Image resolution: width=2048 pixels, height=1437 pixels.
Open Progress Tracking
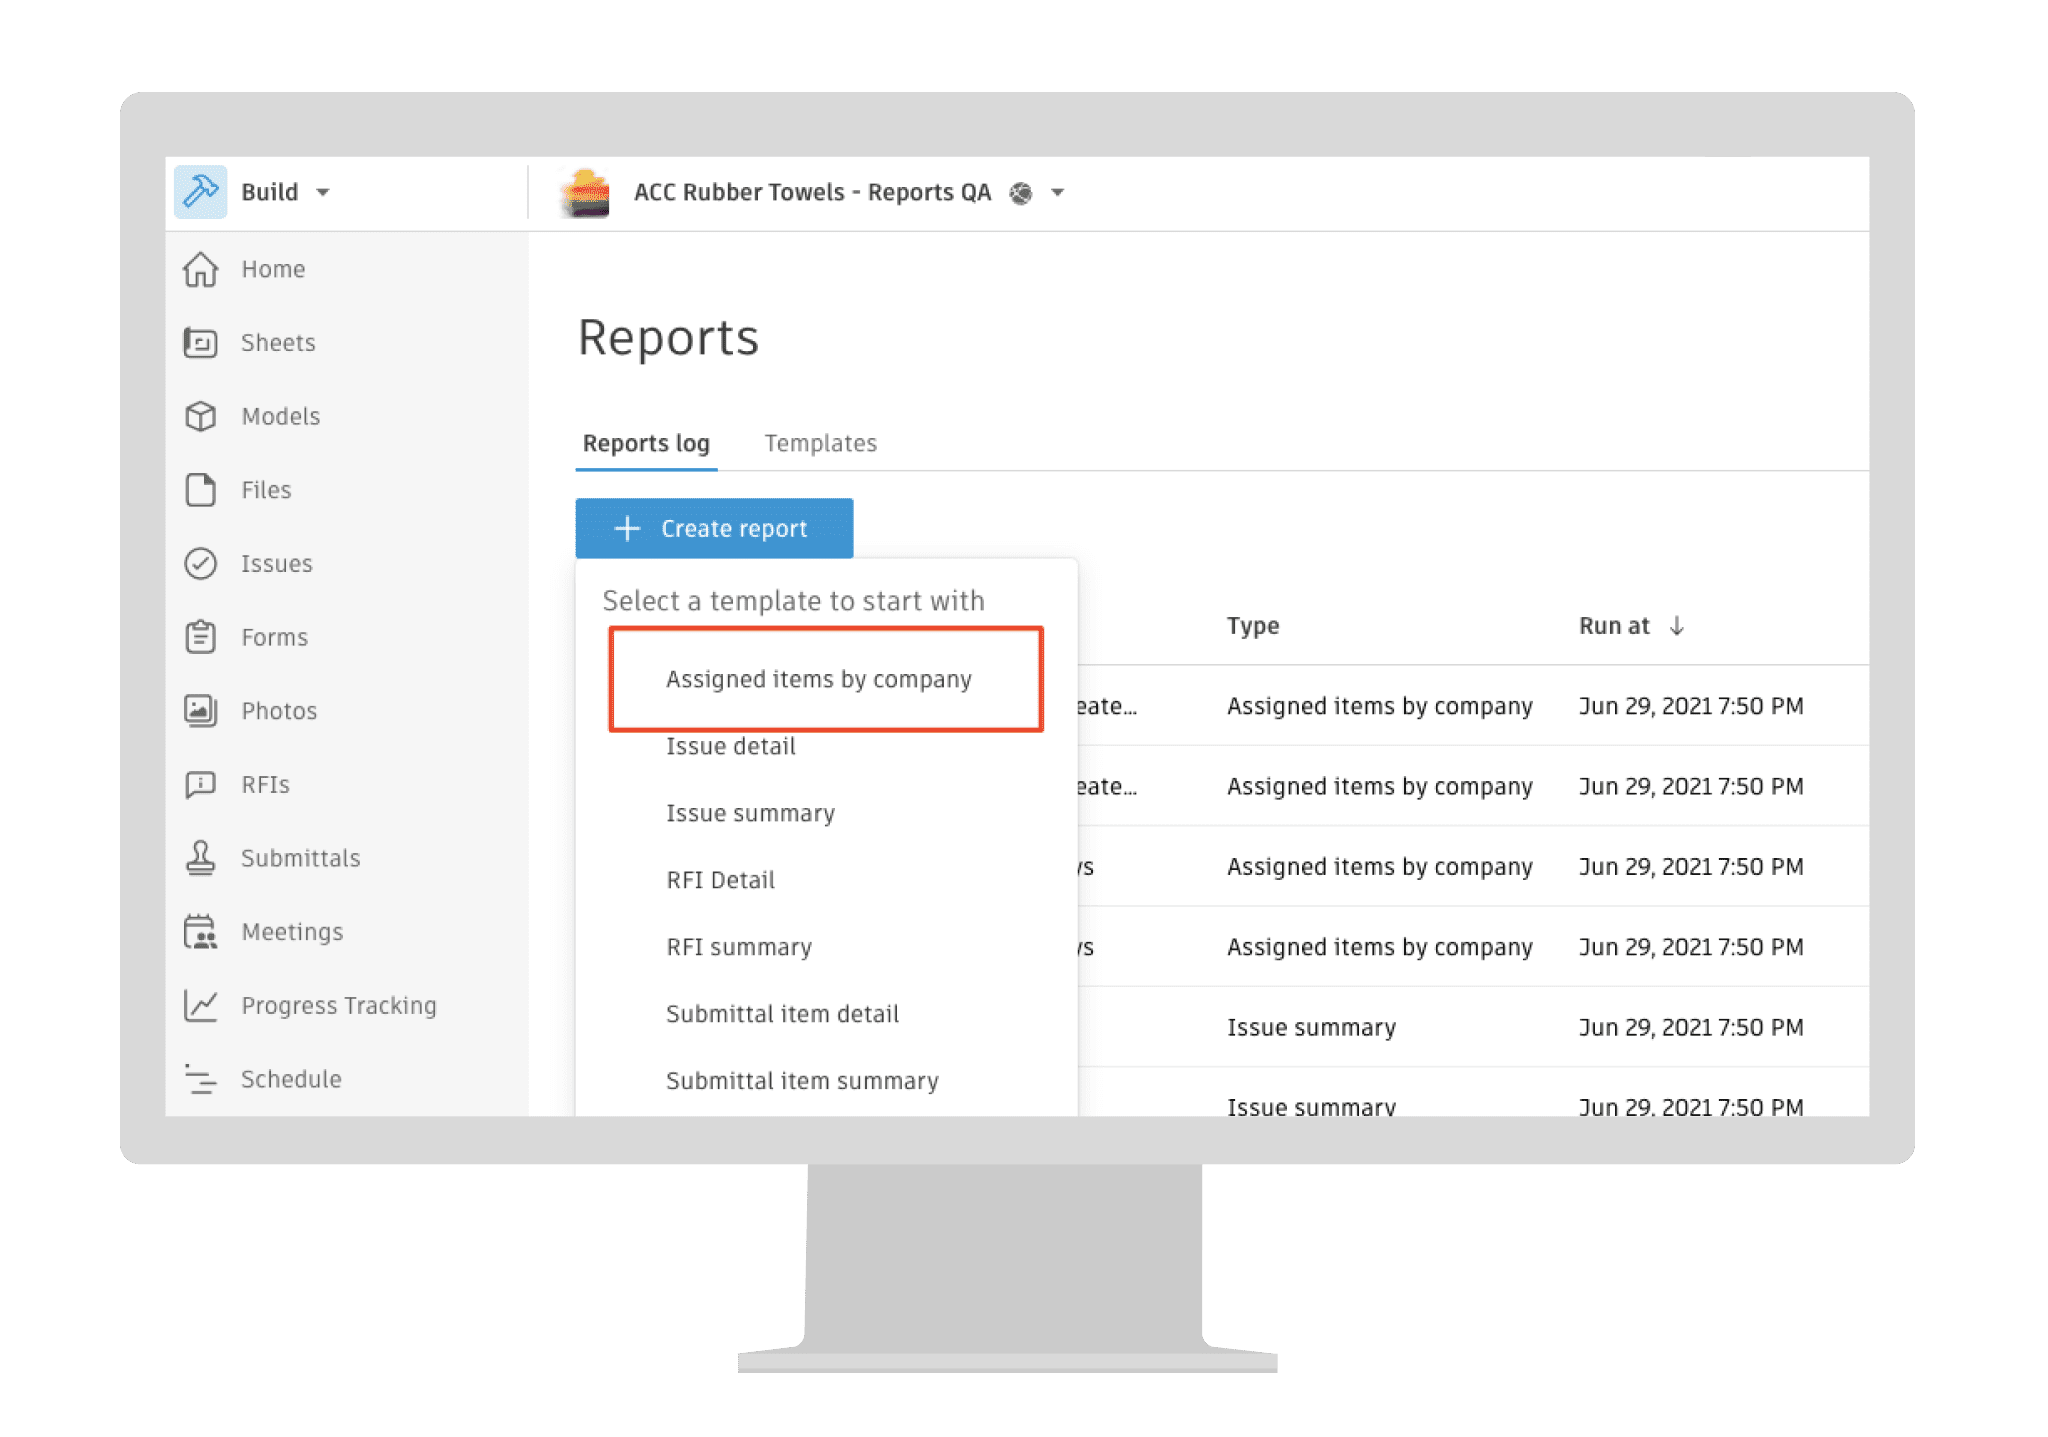click(x=338, y=1005)
